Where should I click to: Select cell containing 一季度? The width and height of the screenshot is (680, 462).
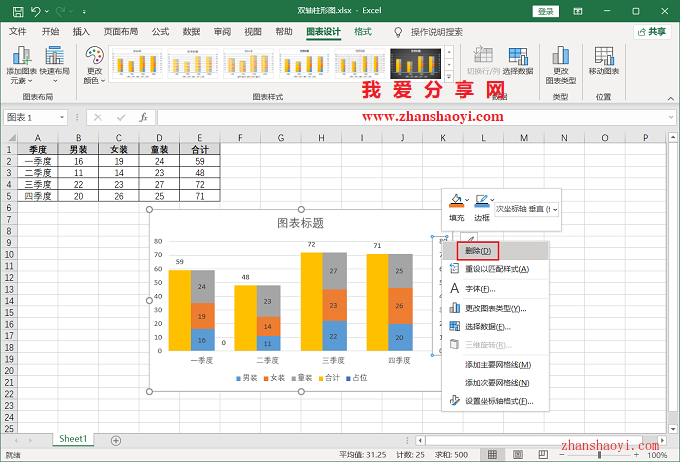(x=38, y=161)
